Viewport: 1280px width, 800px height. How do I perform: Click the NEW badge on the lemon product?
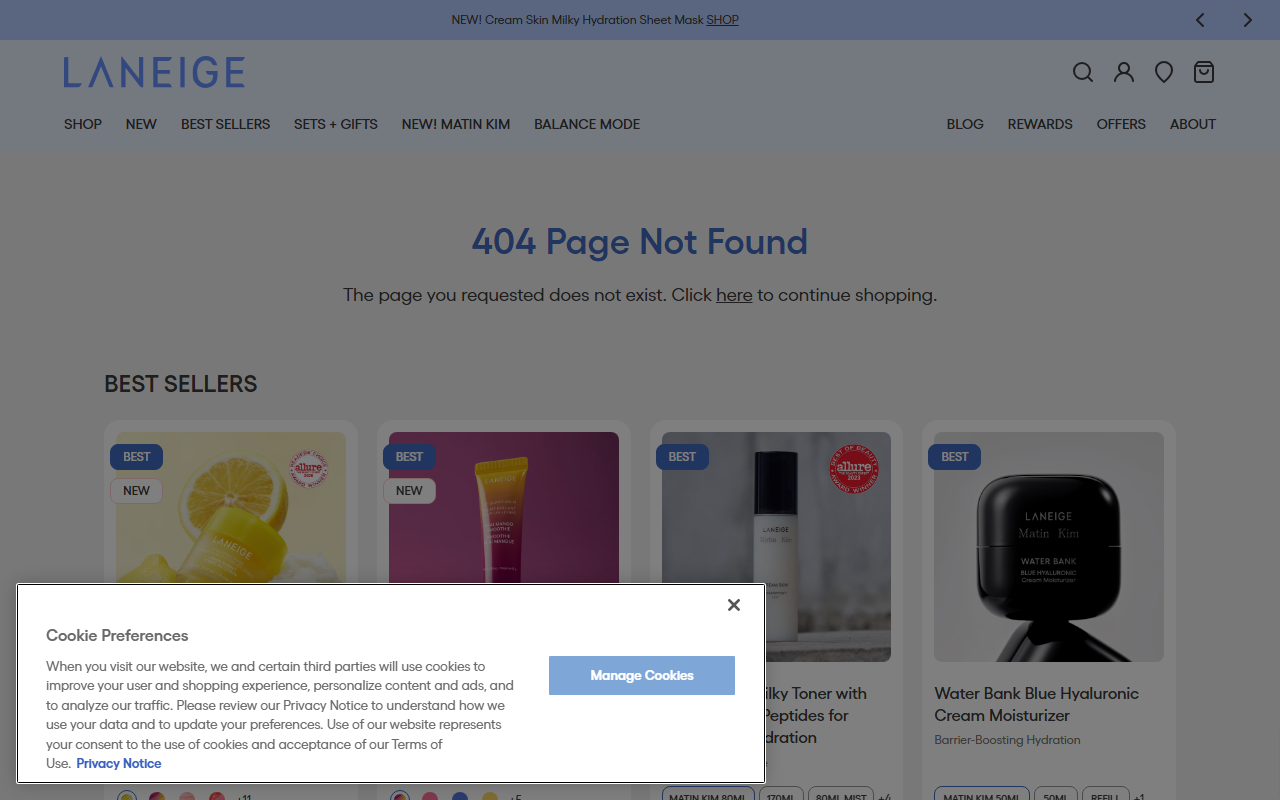click(x=137, y=491)
